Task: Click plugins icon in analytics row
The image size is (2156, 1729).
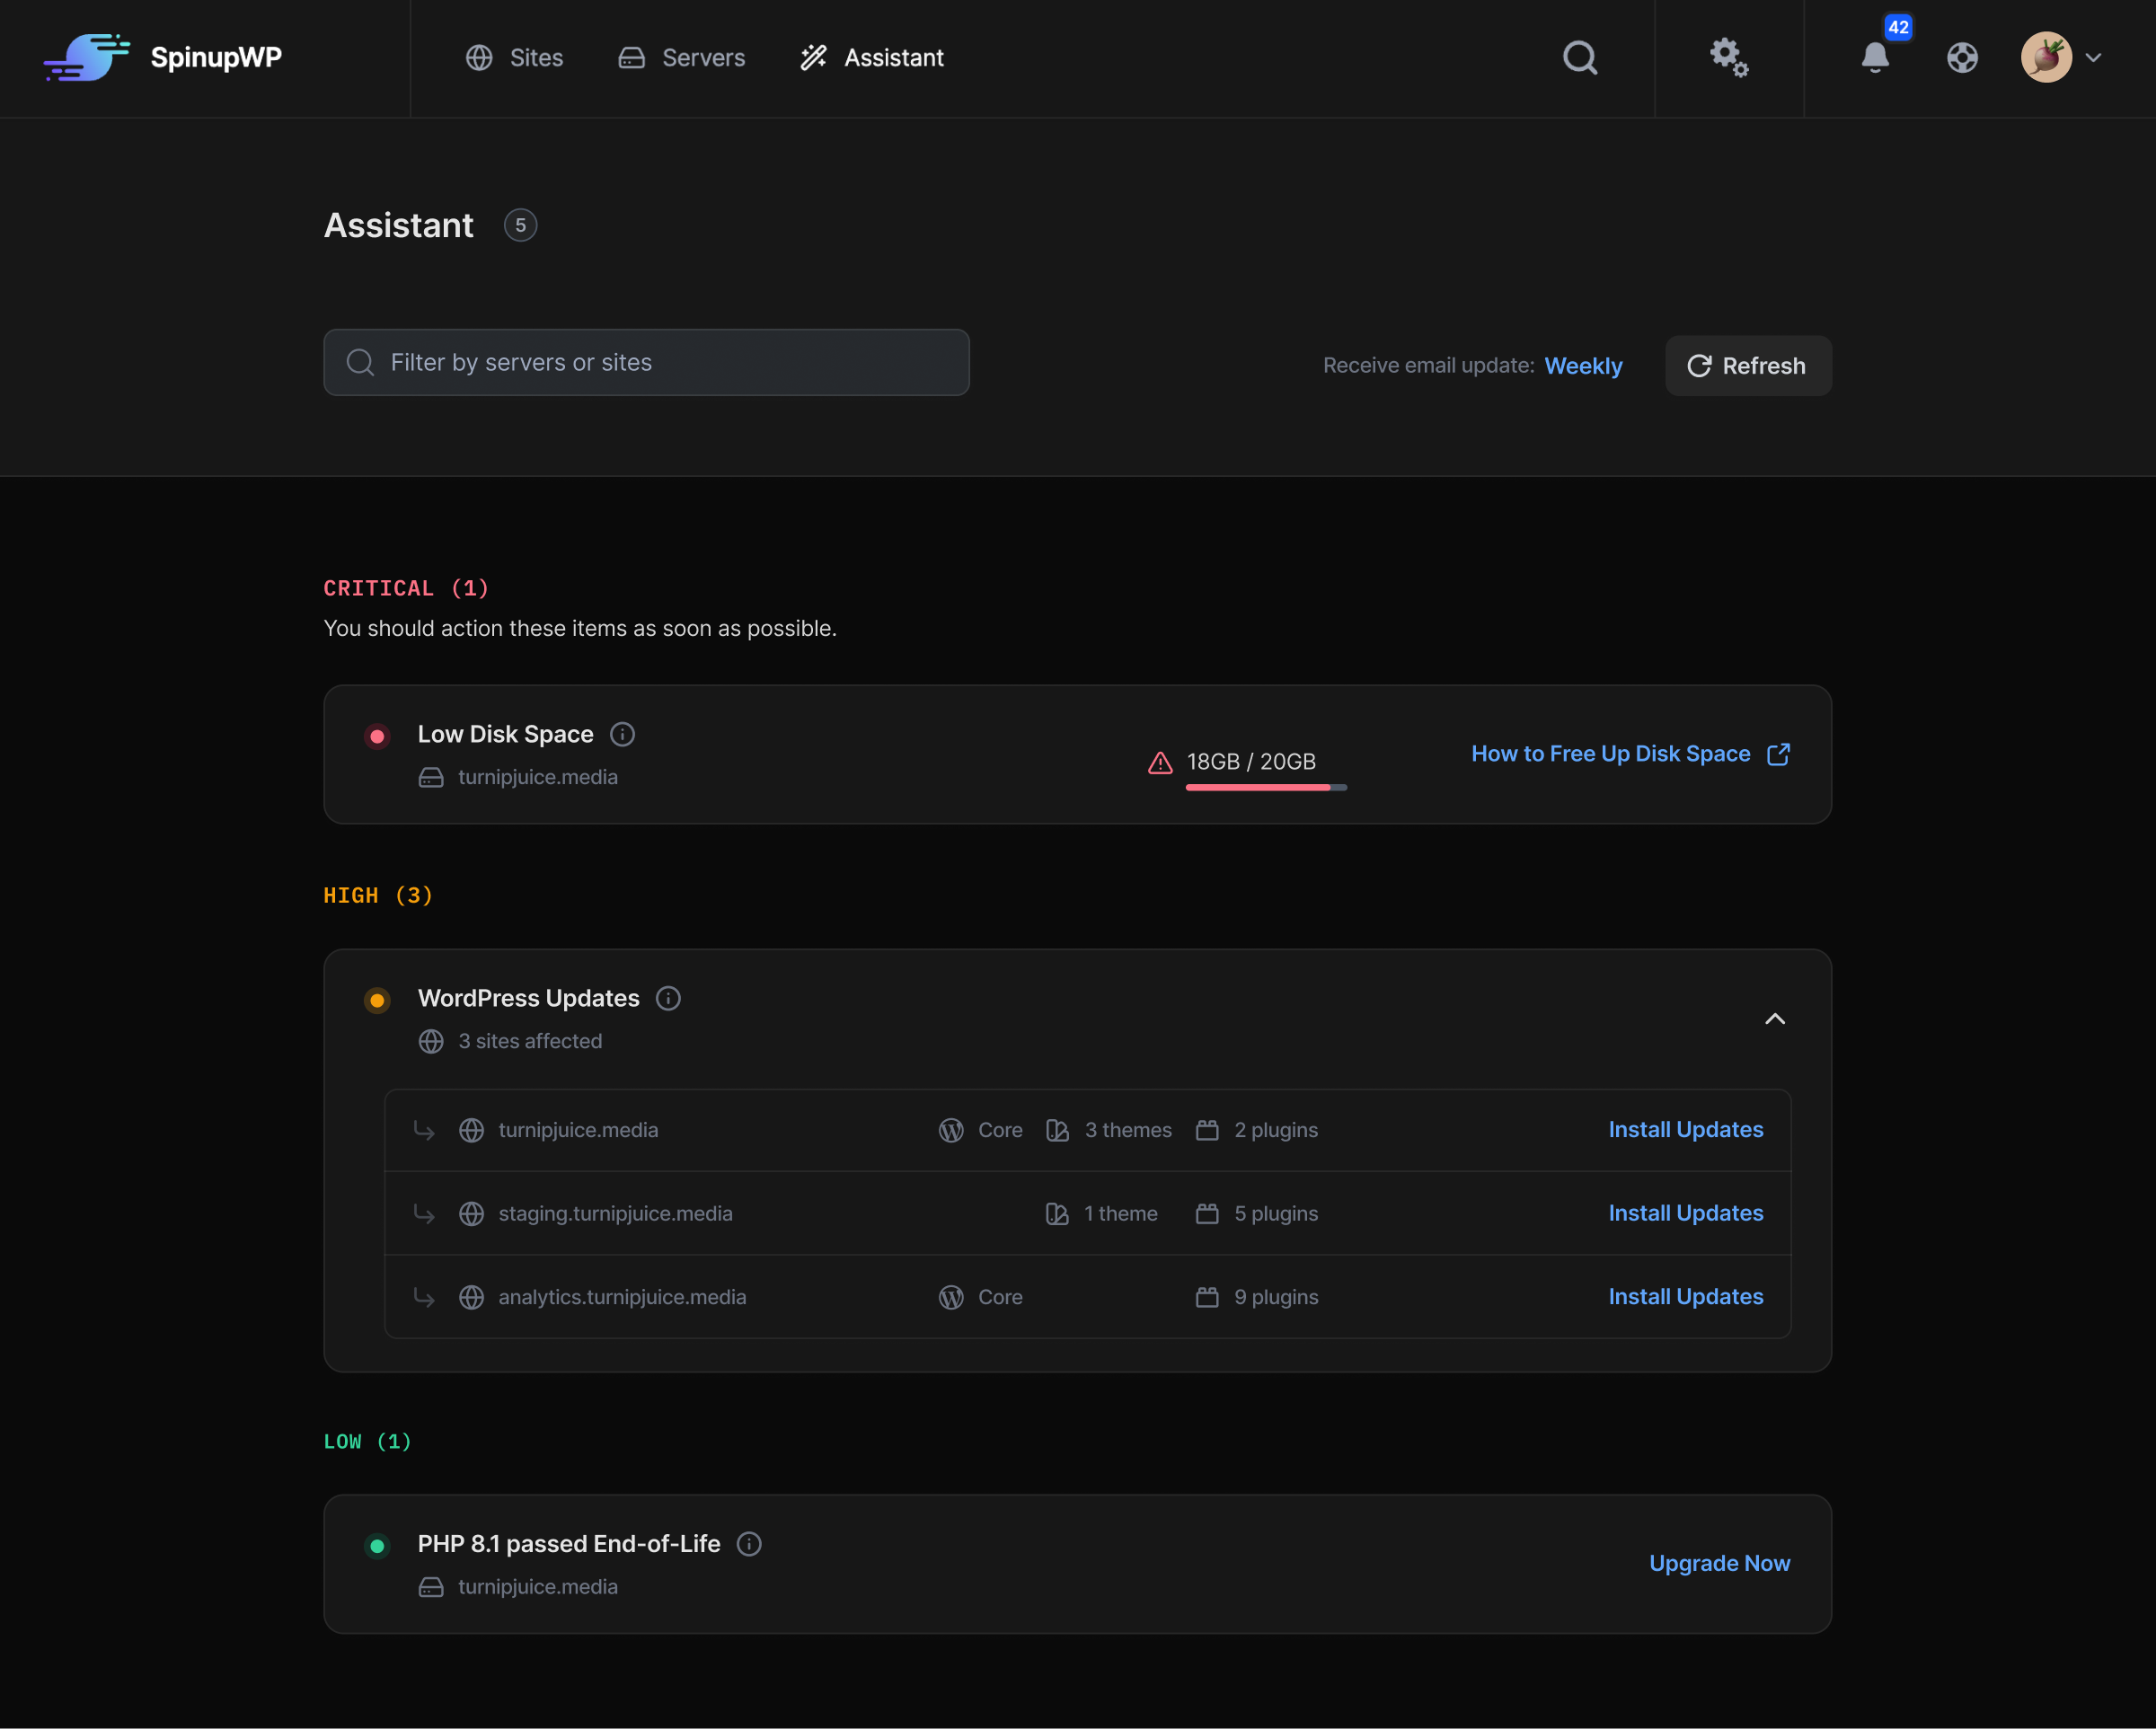Action: pyautogui.click(x=1207, y=1297)
